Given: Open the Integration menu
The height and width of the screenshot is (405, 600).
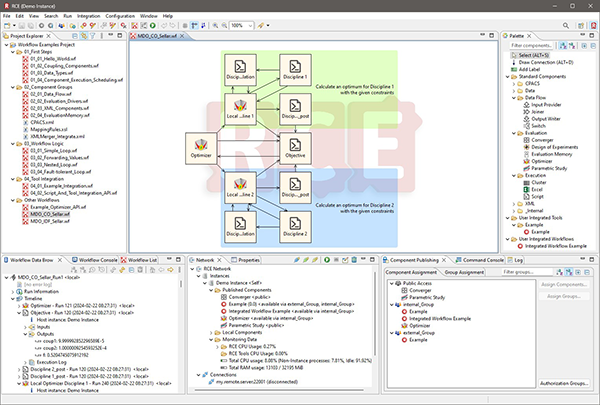Looking at the screenshot, I should click(x=88, y=16).
